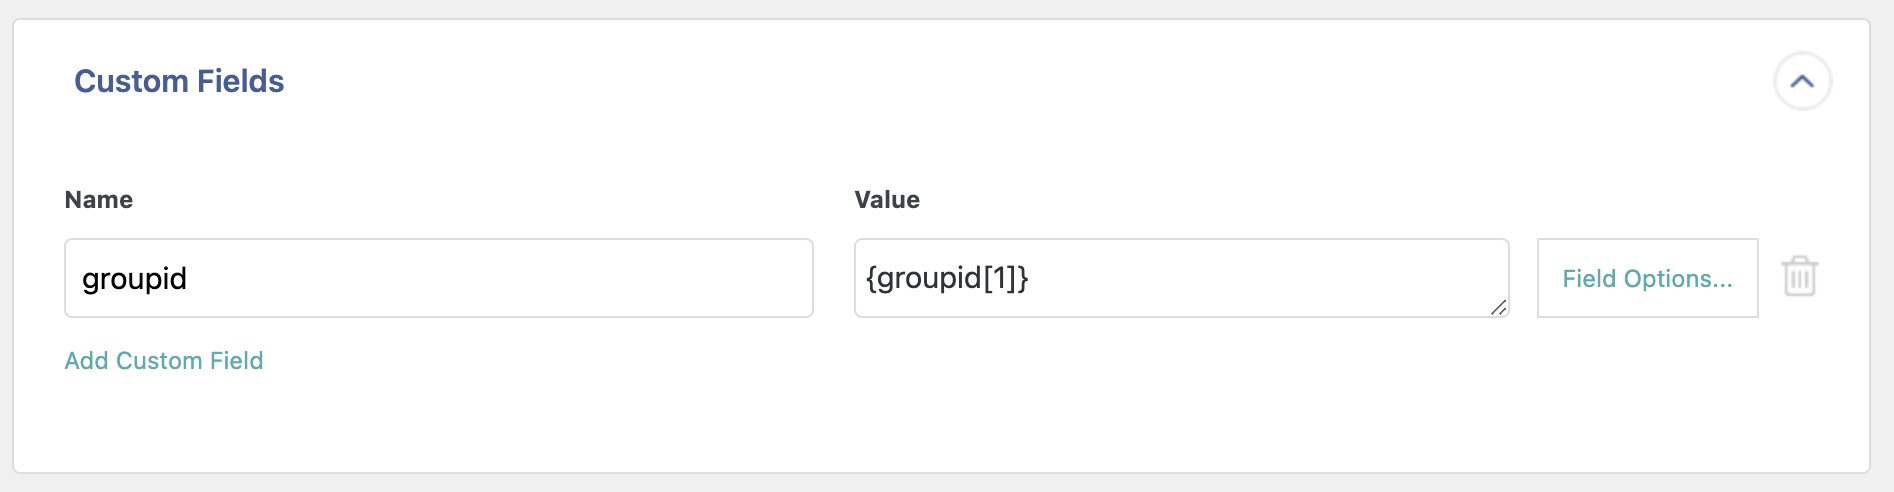Click the Value textarea resize handle
1894x492 pixels.
(x=1498, y=308)
